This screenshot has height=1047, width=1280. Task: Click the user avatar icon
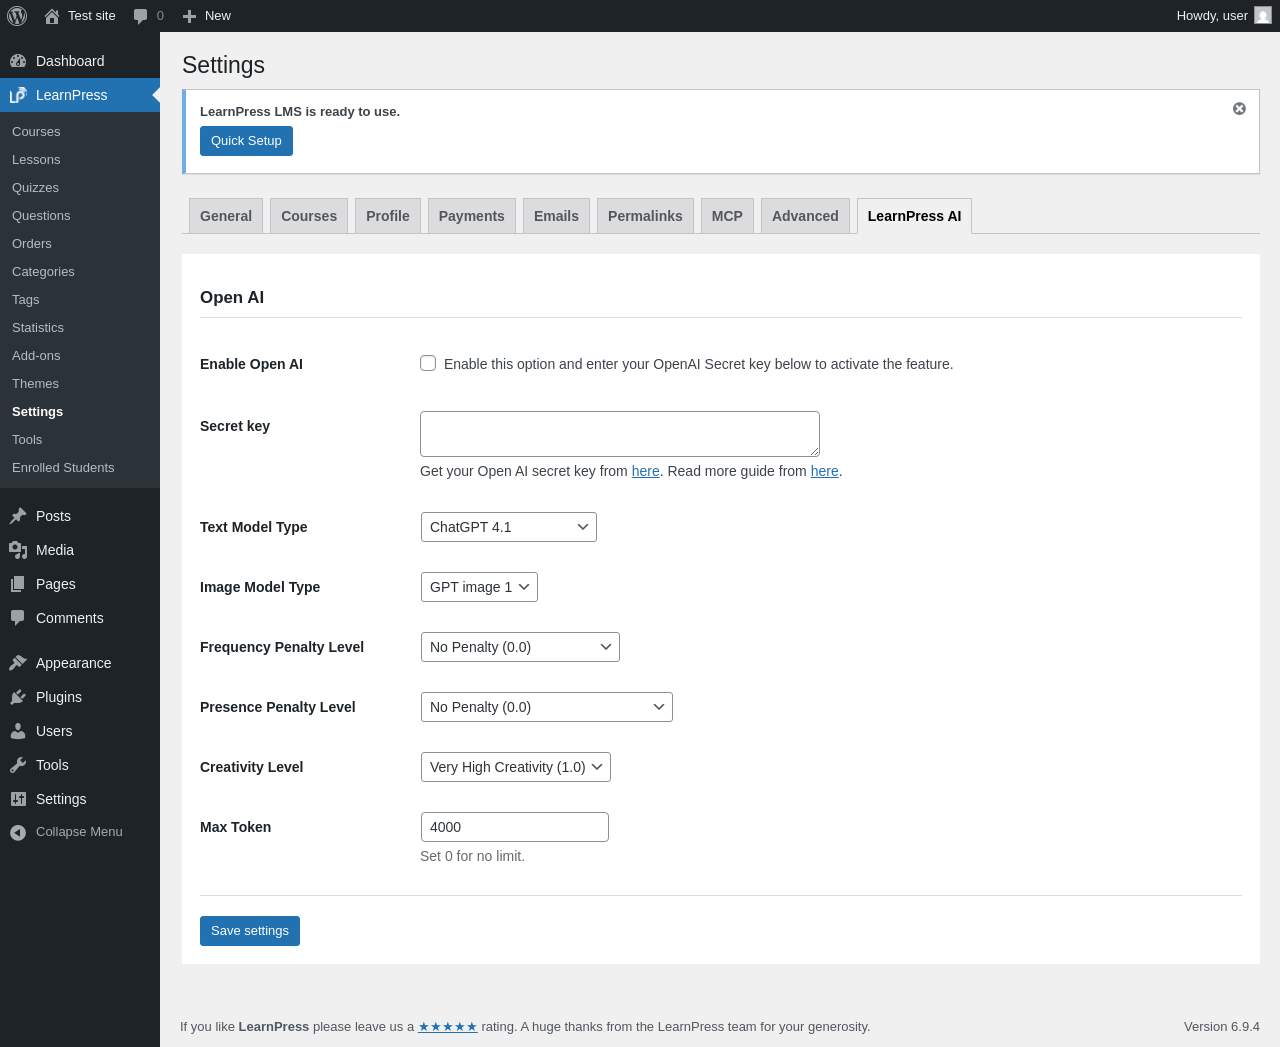1263,16
